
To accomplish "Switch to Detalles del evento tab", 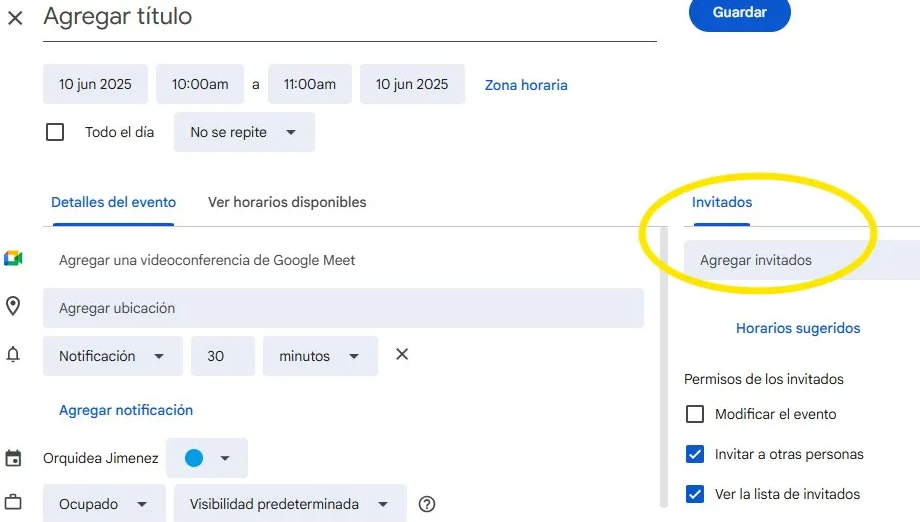I will pyautogui.click(x=113, y=202).
